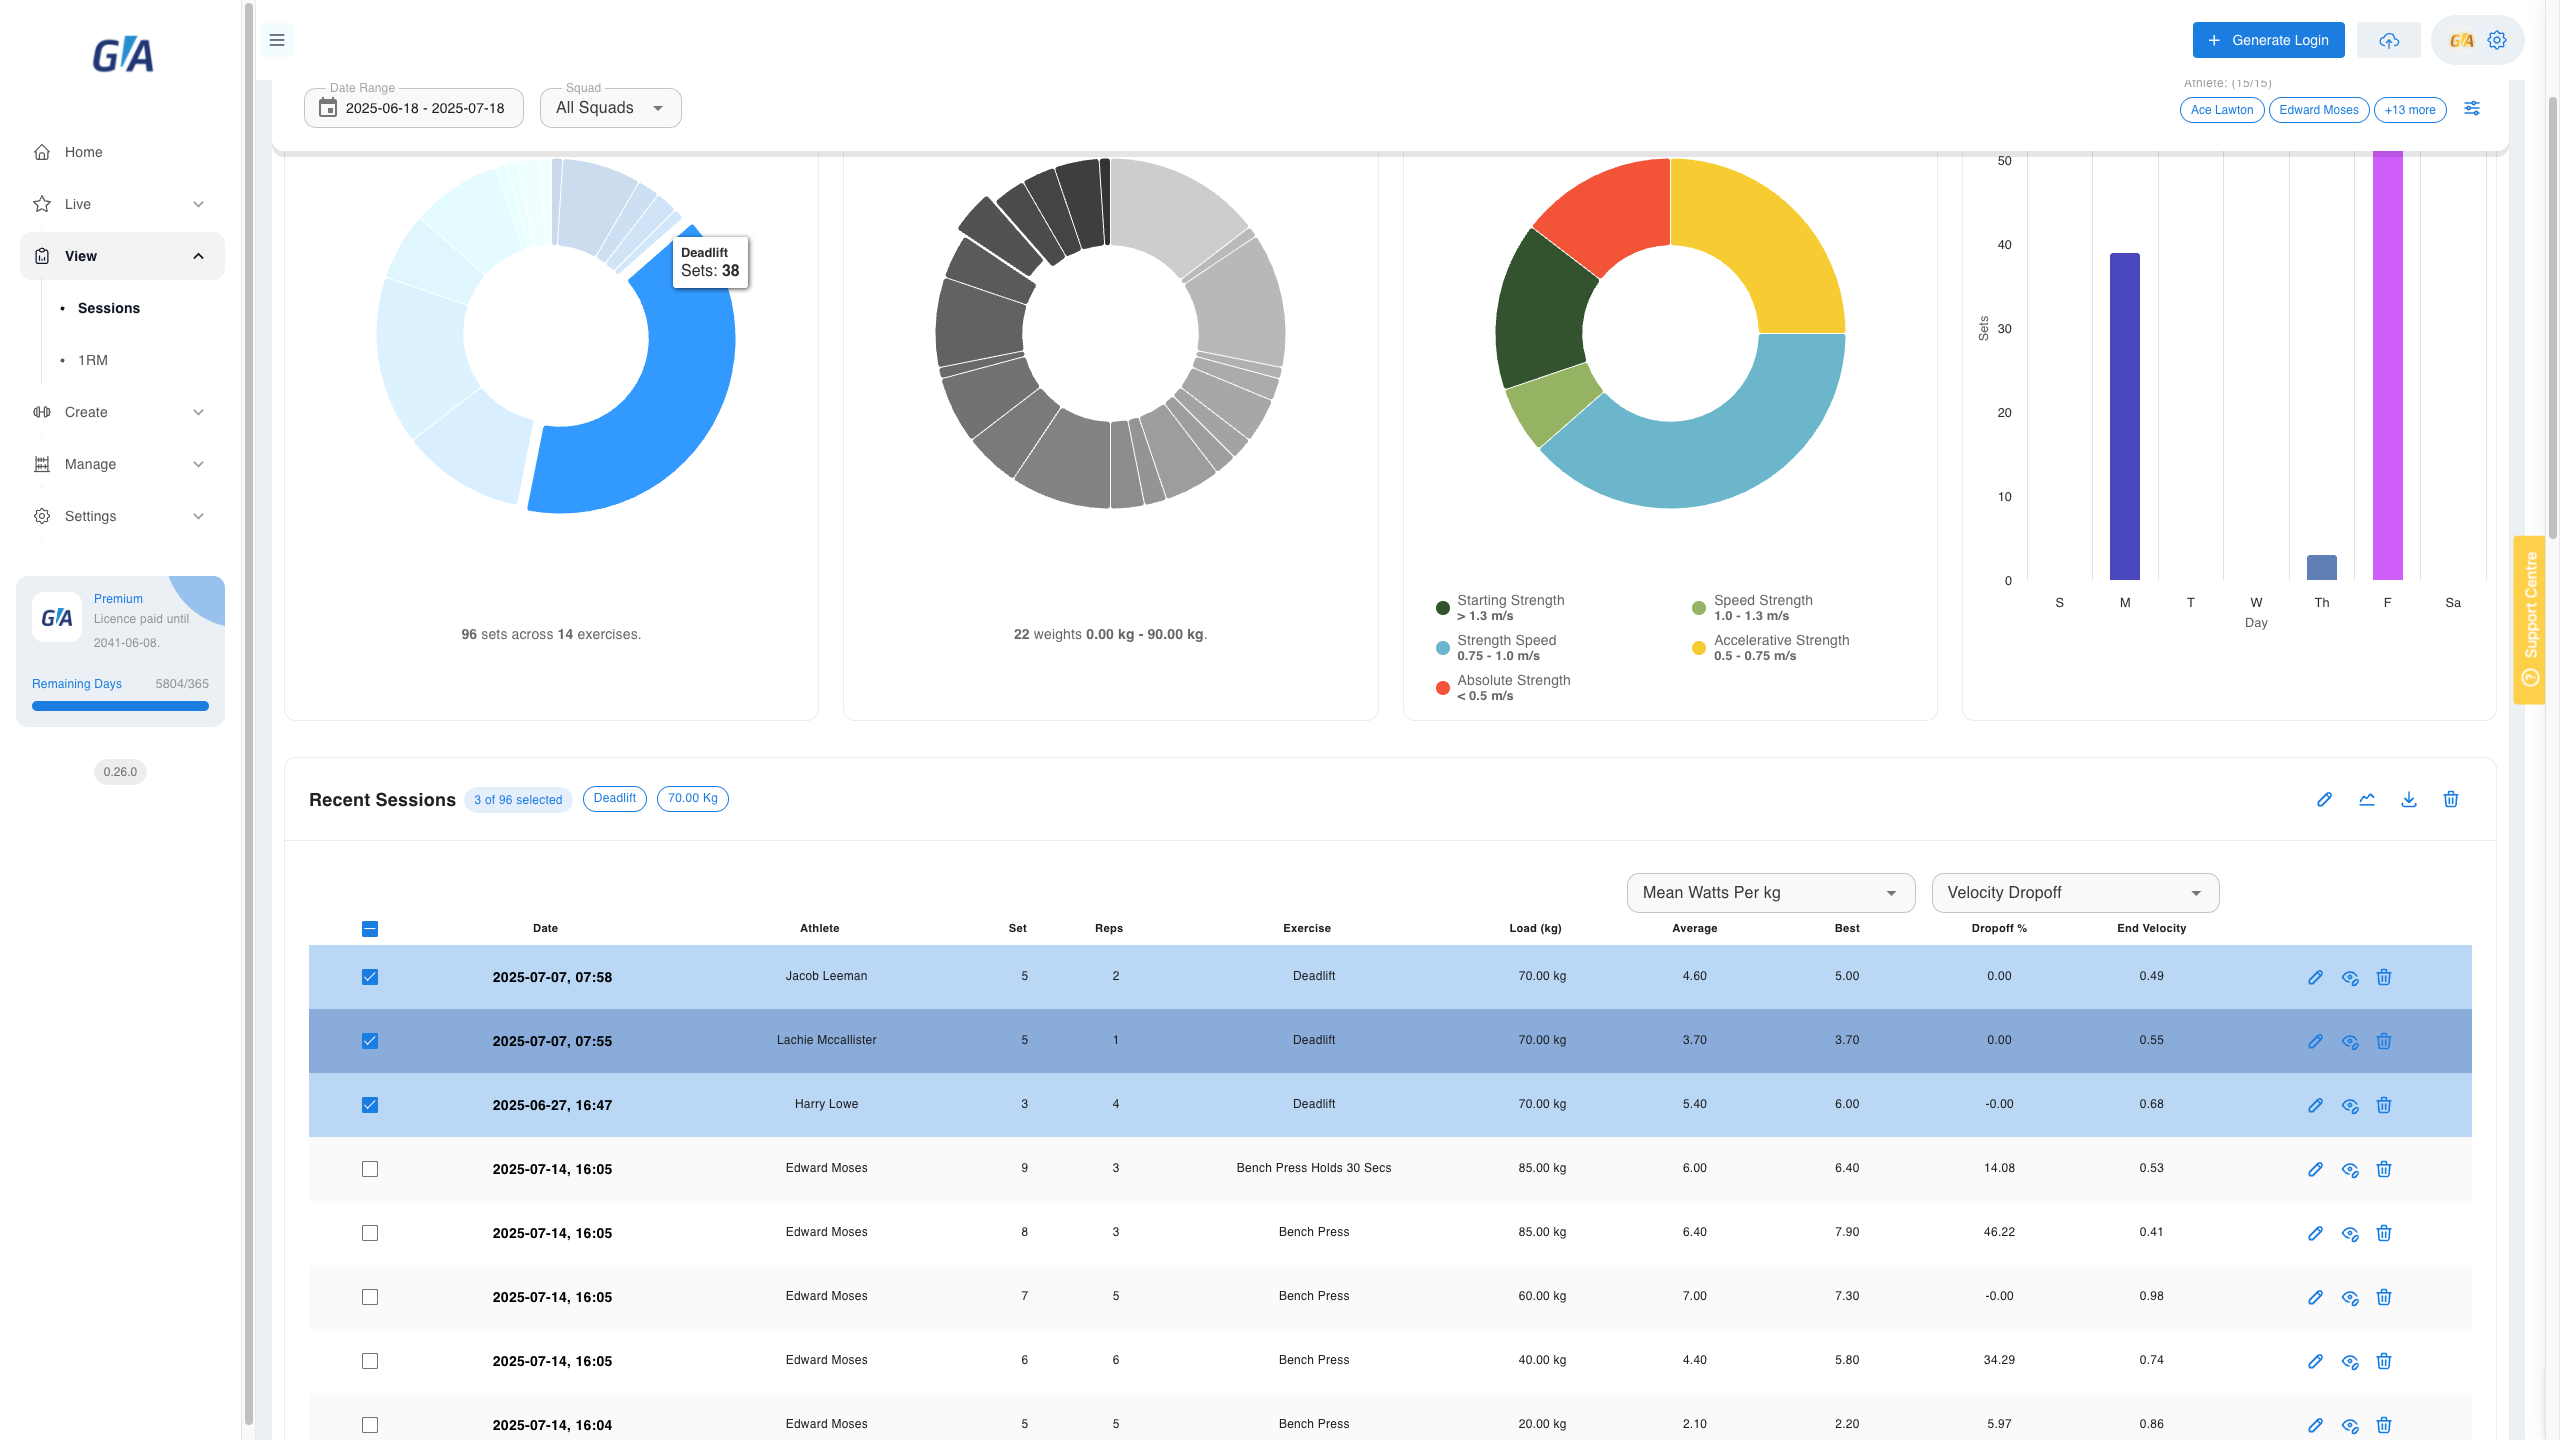2560x1440 pixels.
Task: Click the +13 more athletes chip
Action: [2410, 110]
